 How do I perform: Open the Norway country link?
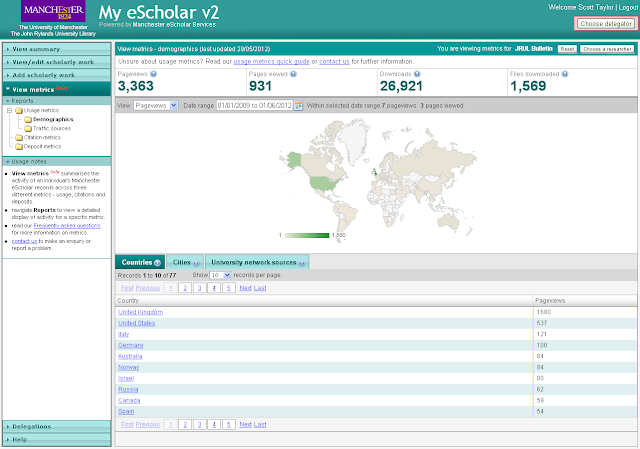pyautogui.click(x=129, y=367)
